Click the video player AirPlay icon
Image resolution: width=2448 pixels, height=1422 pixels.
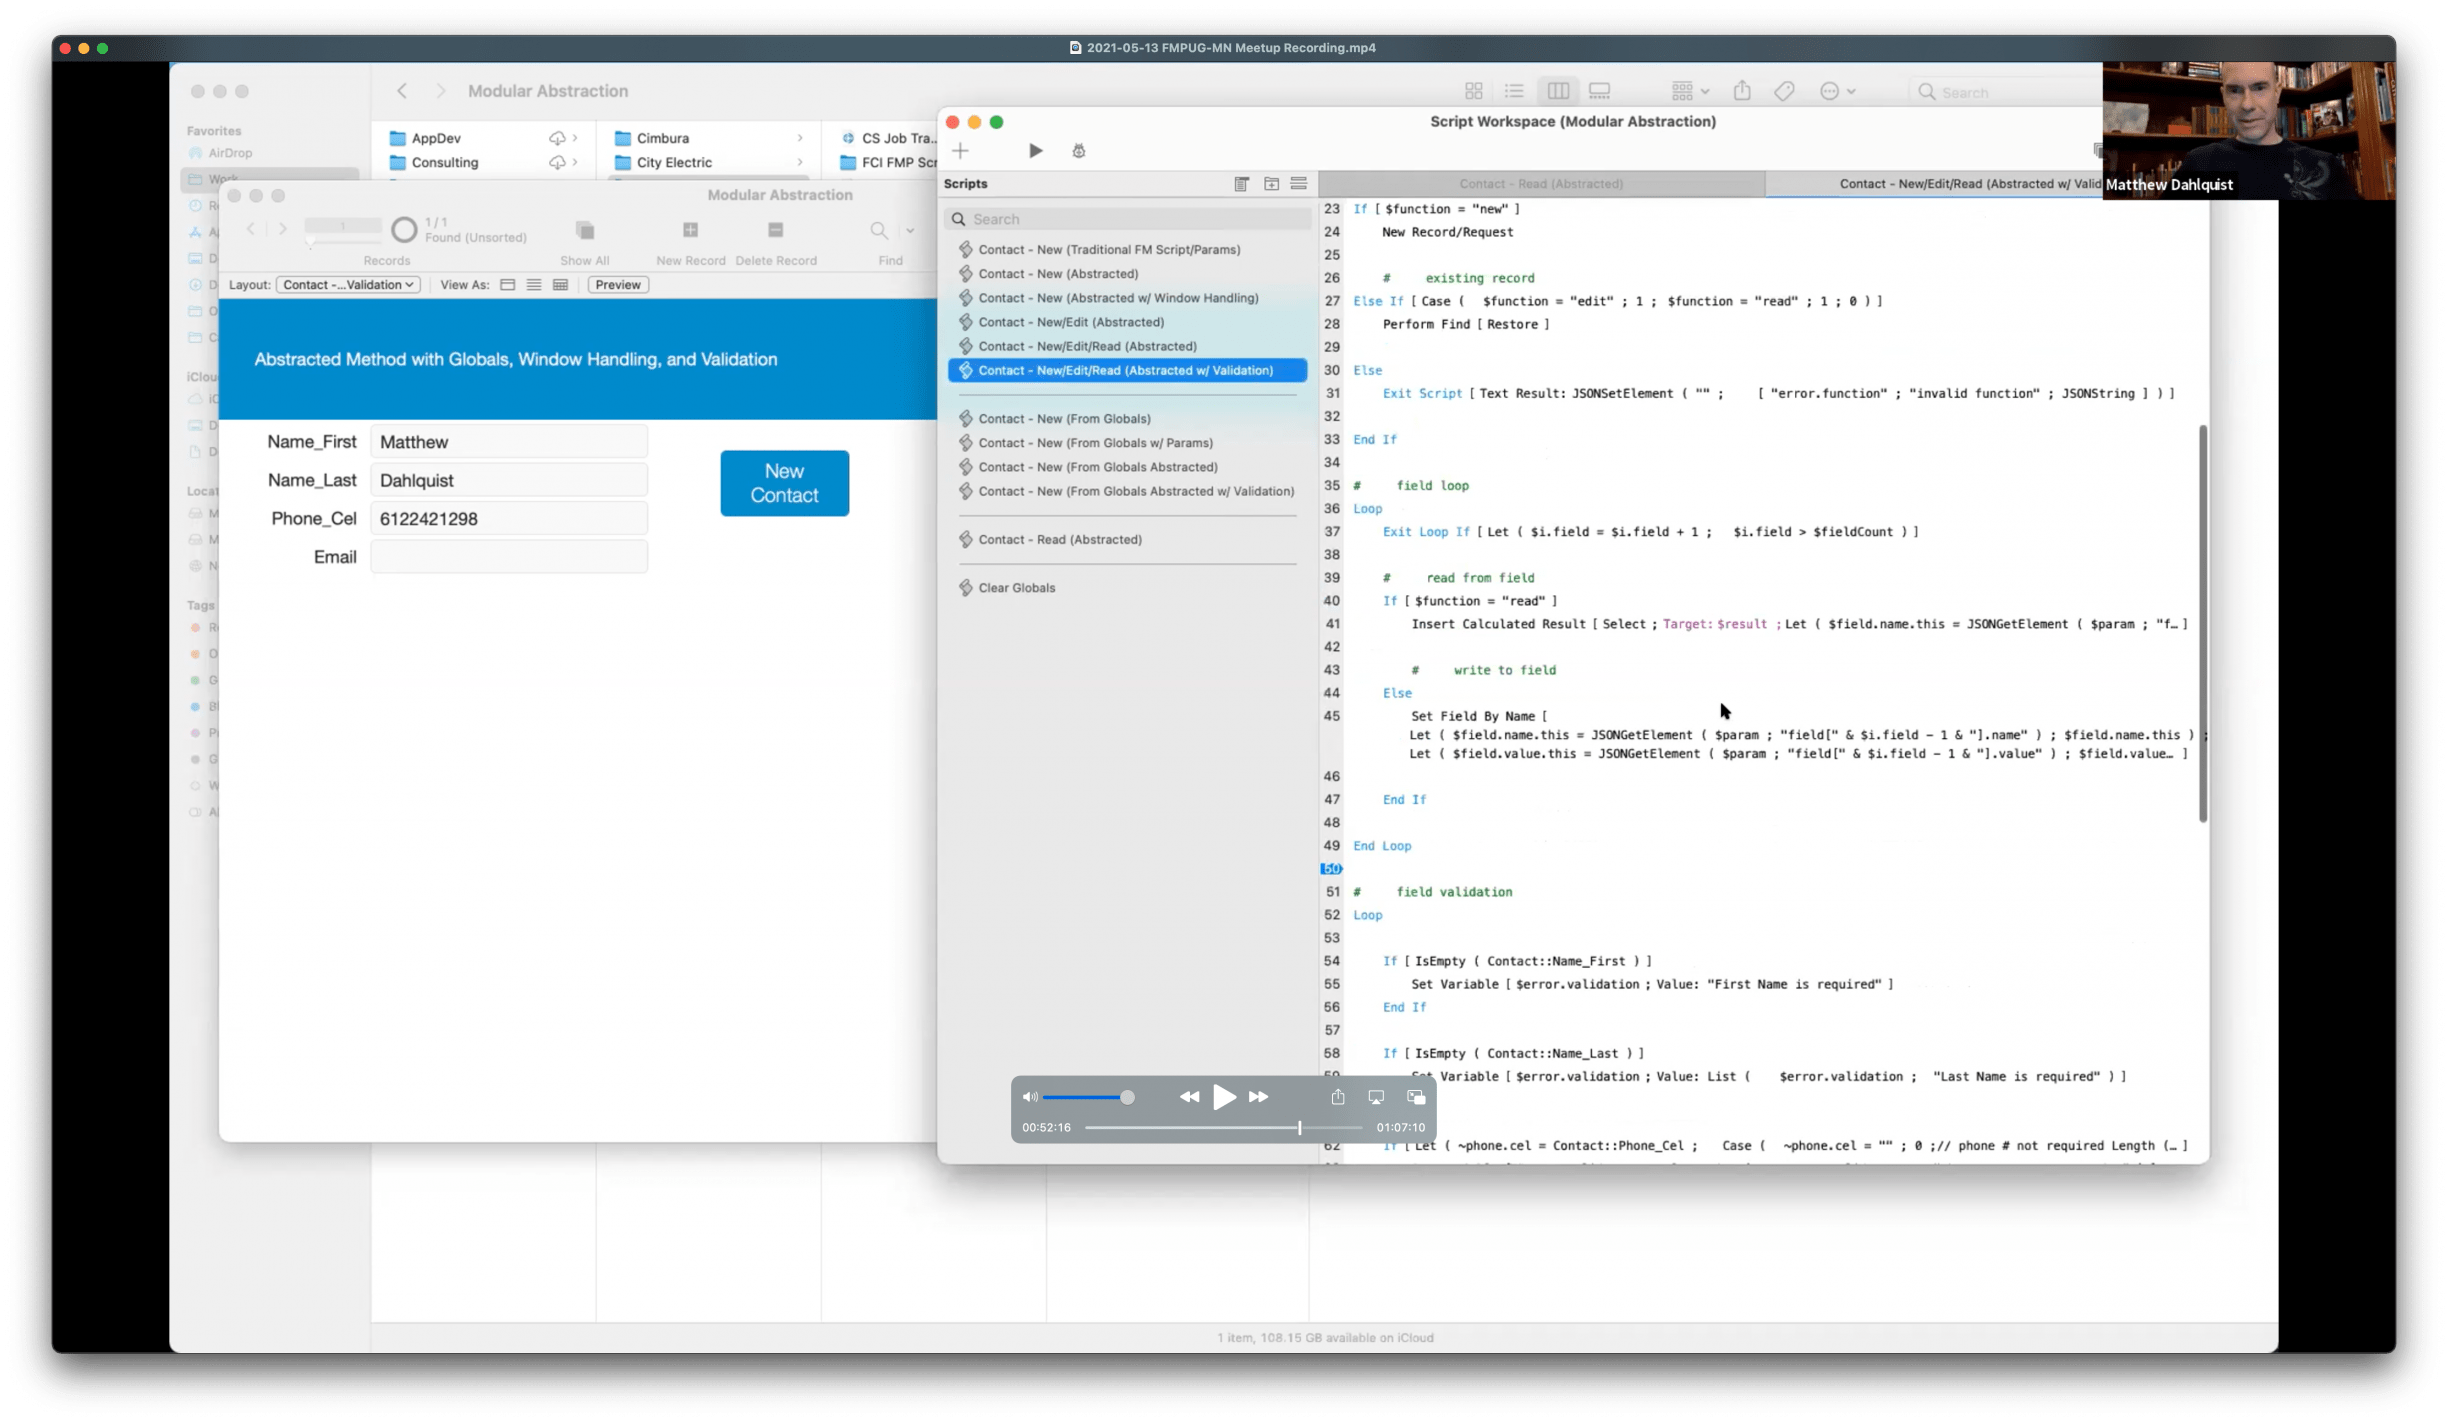pyautogui.click(x=1376, y=1097)
